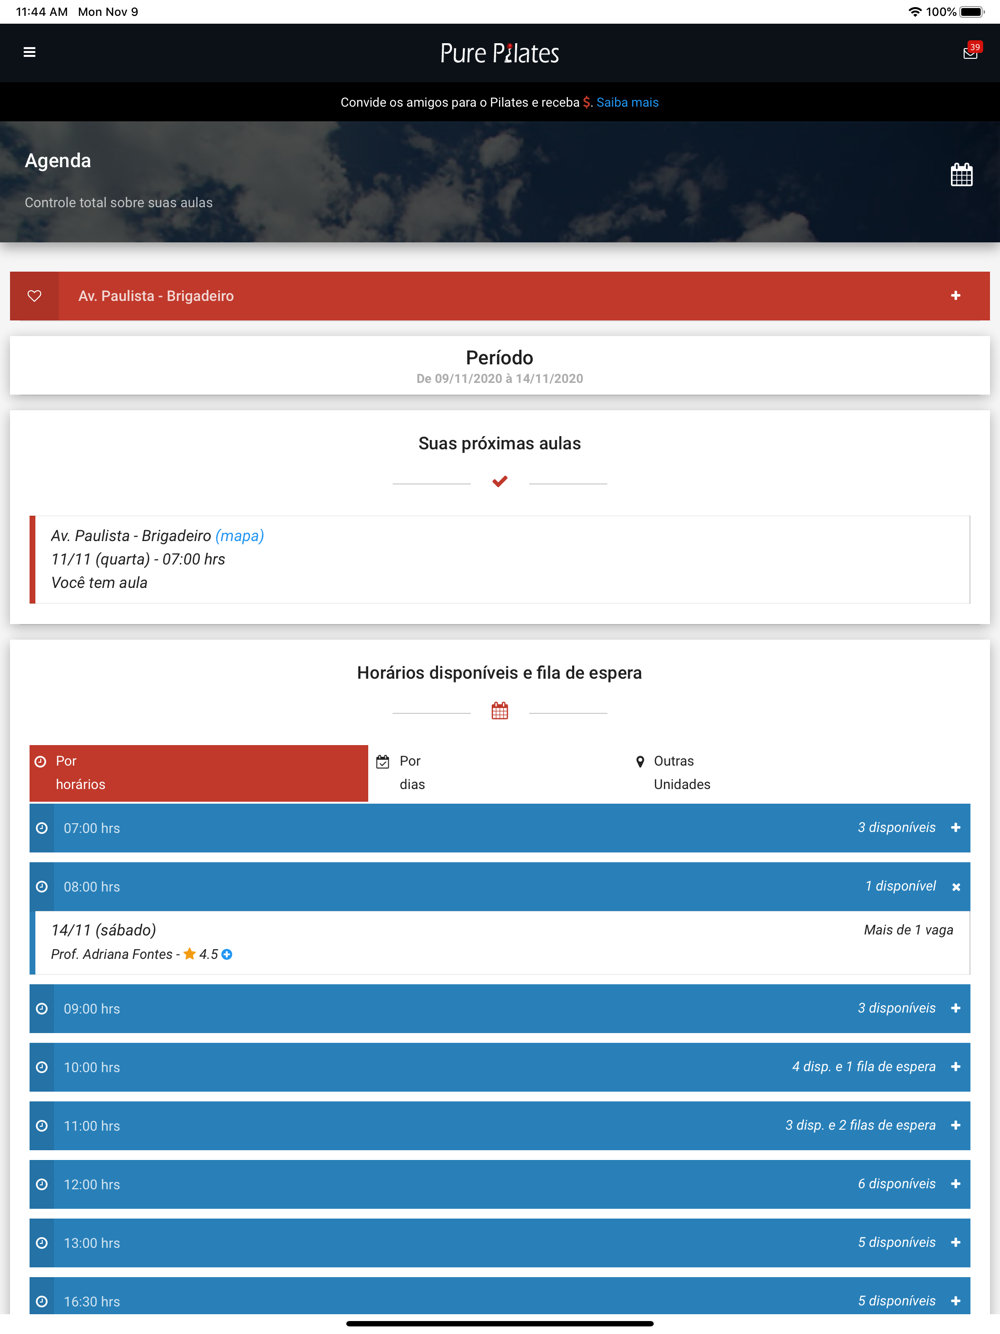Expand the 11:00 hrs row plus icon
The height and width of the screenshot is (1334, 1000).
tap(956, 1126)
